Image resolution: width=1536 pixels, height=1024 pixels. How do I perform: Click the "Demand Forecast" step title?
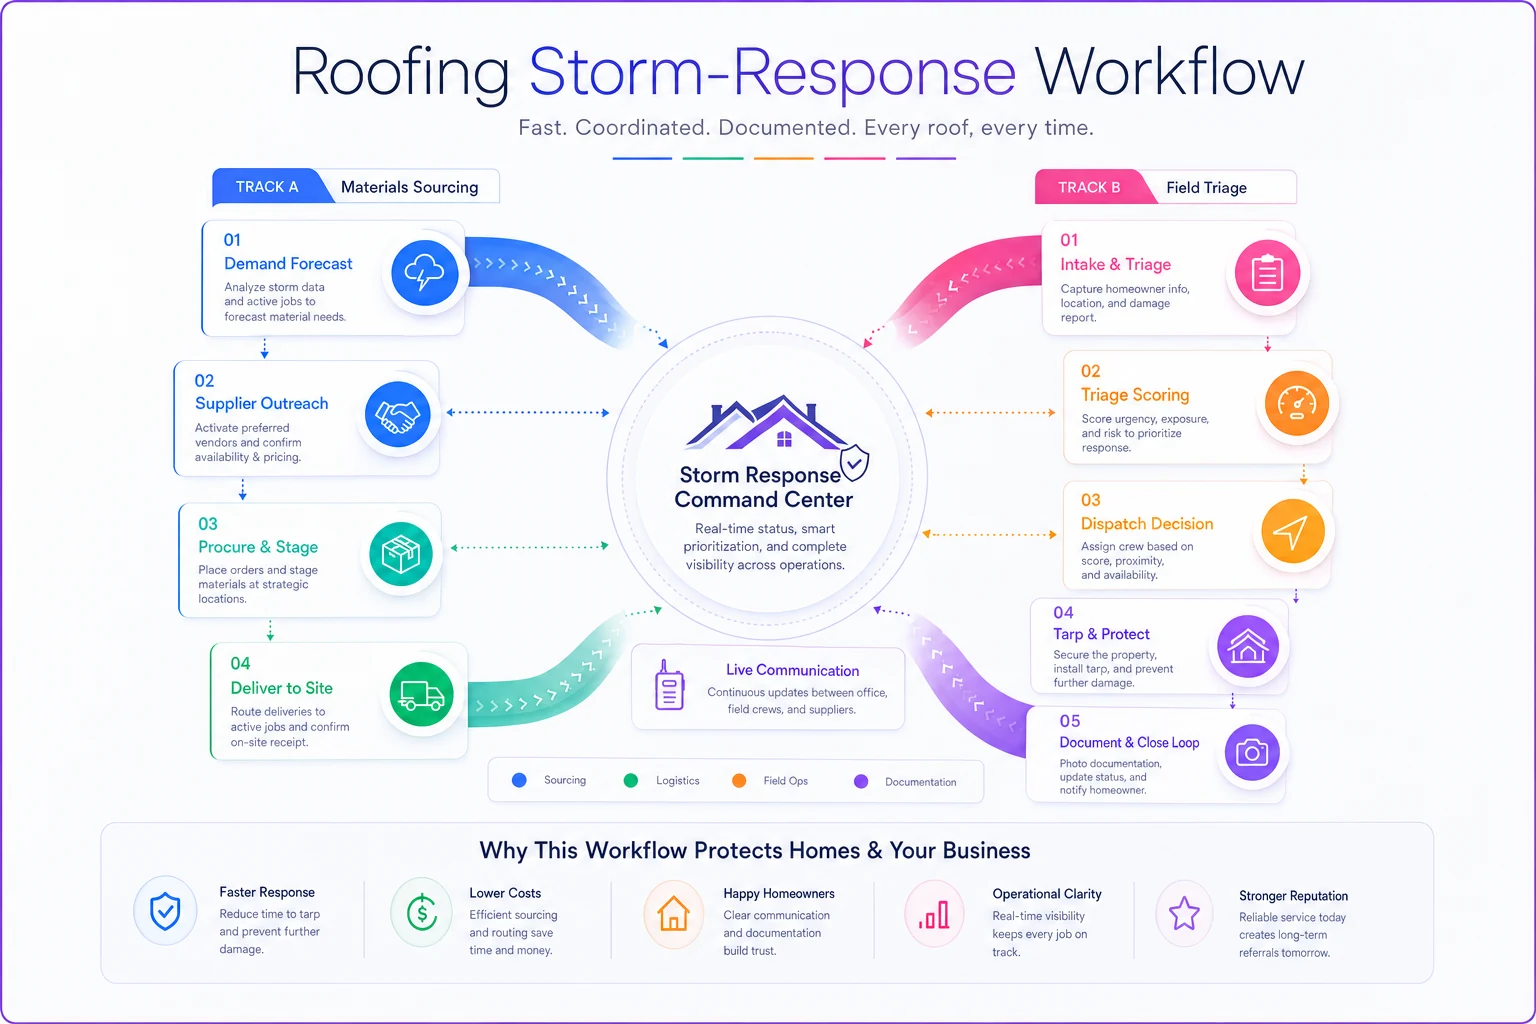[288, 263]
